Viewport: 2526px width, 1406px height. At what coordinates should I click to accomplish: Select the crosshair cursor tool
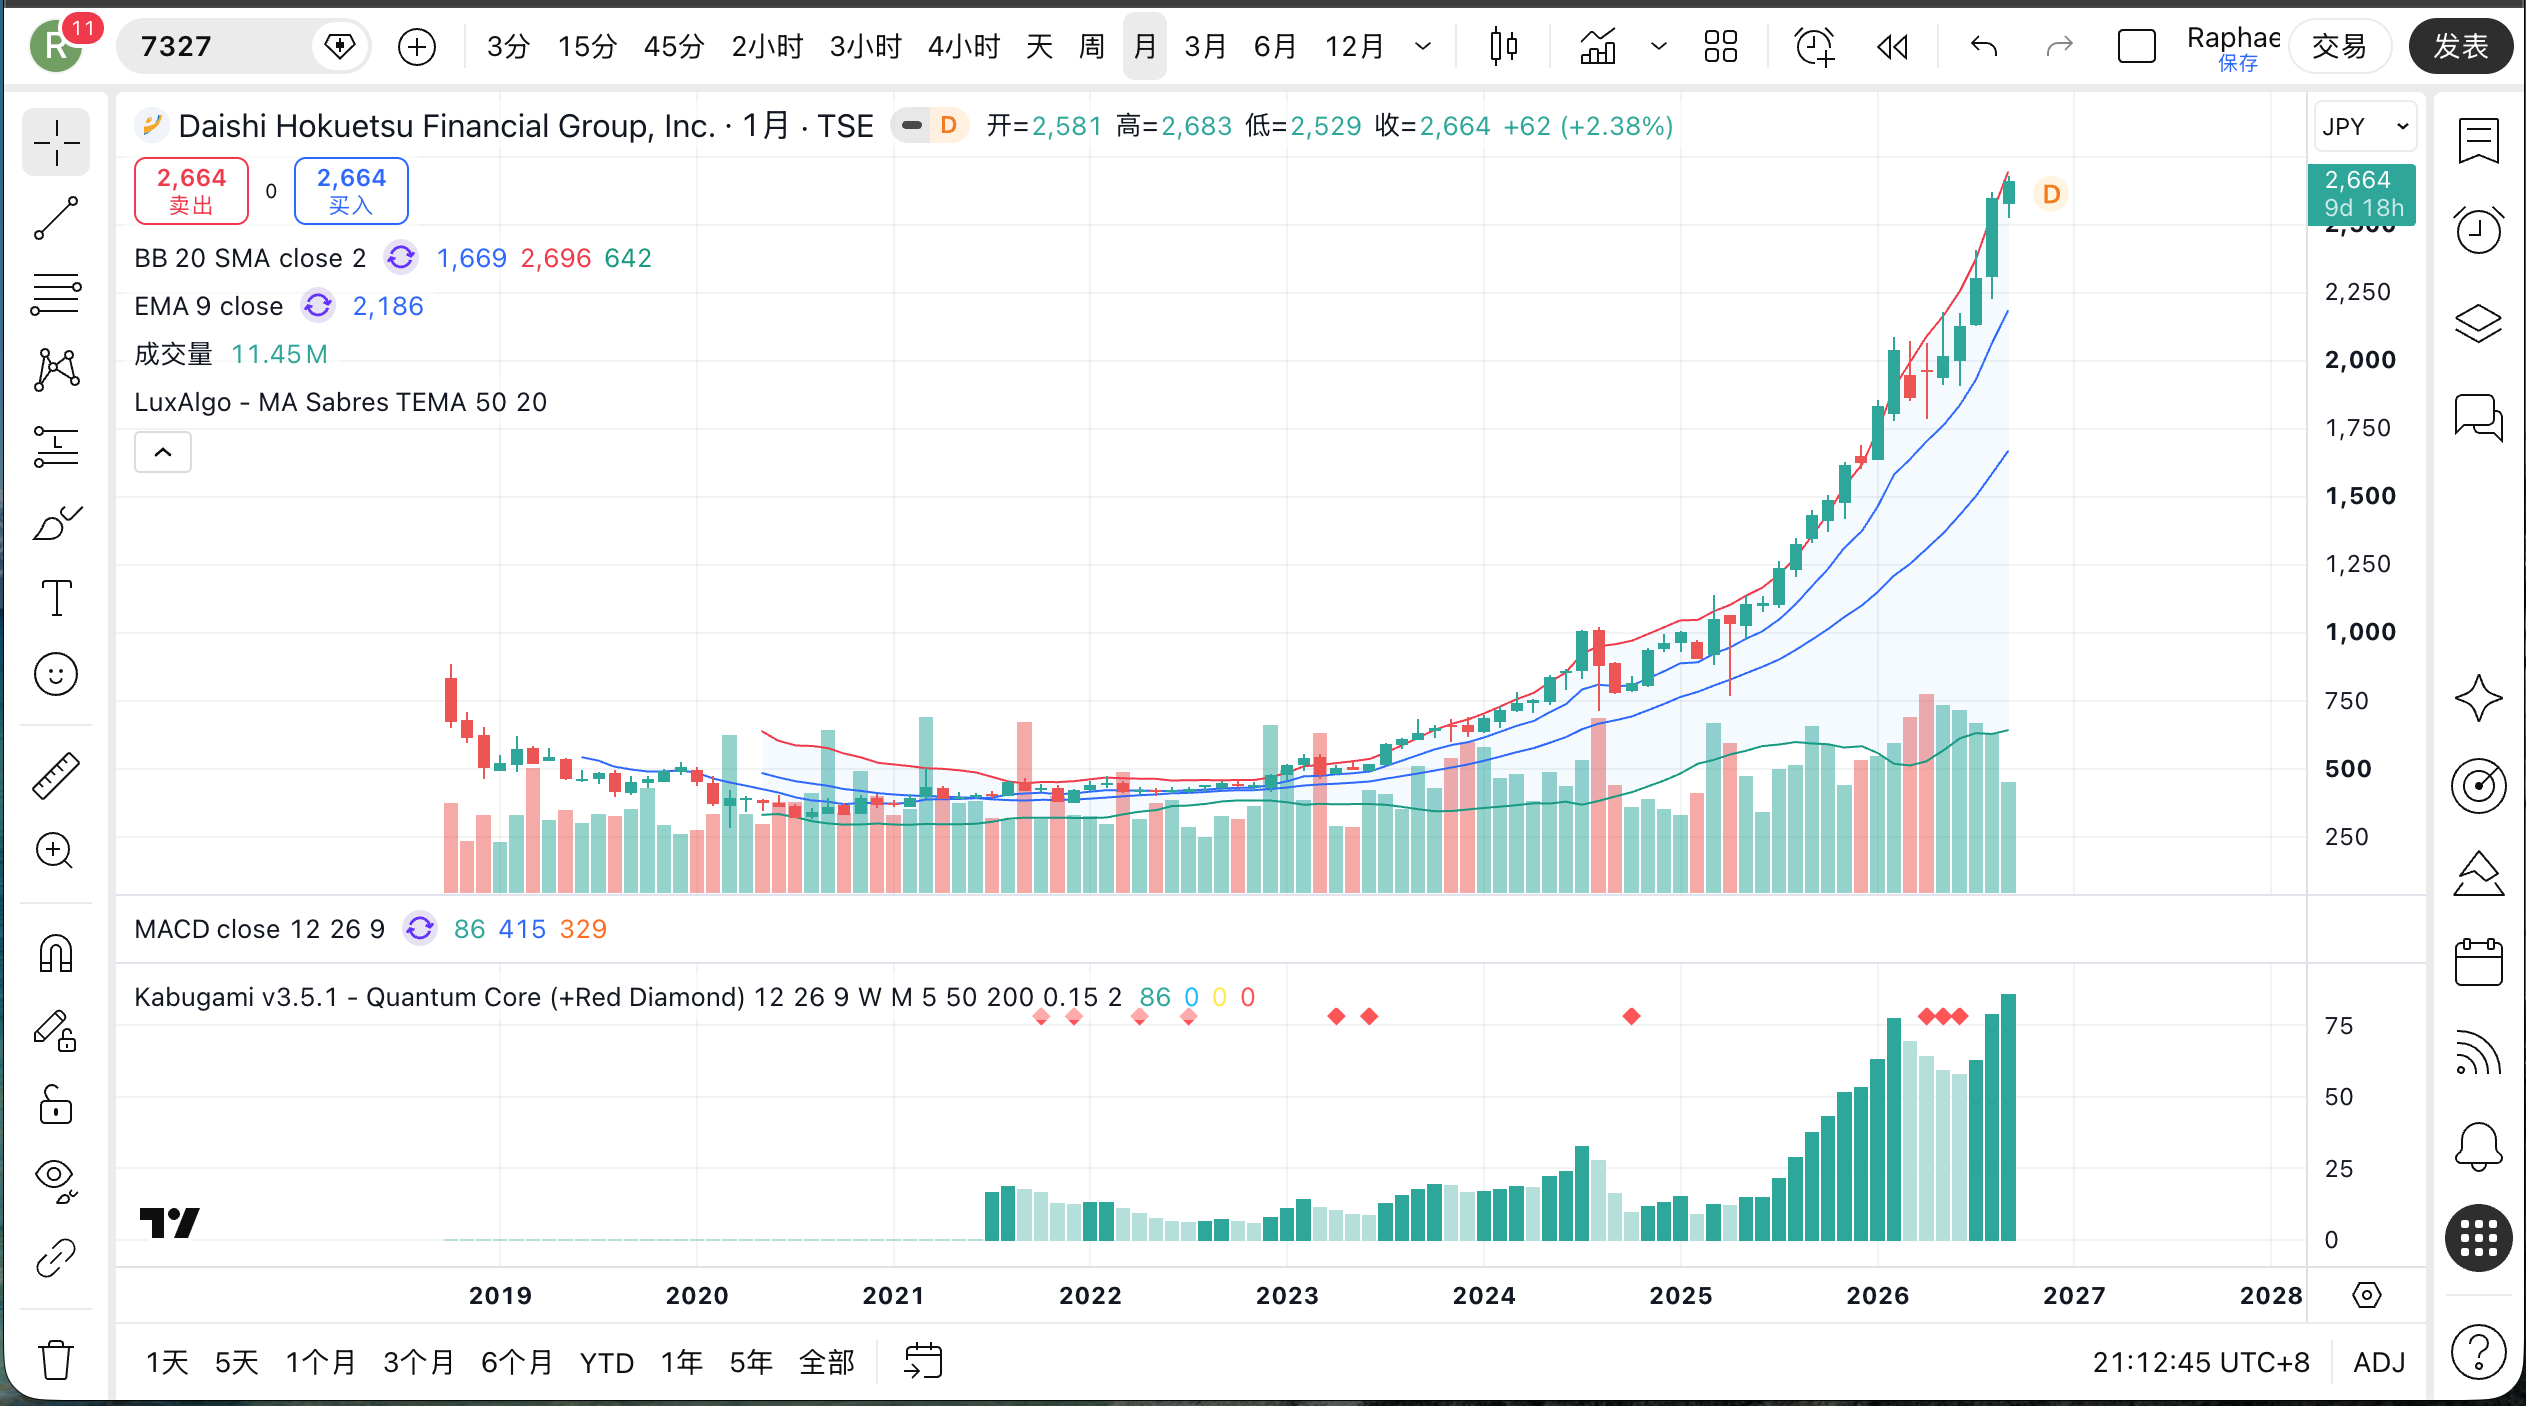56,142
